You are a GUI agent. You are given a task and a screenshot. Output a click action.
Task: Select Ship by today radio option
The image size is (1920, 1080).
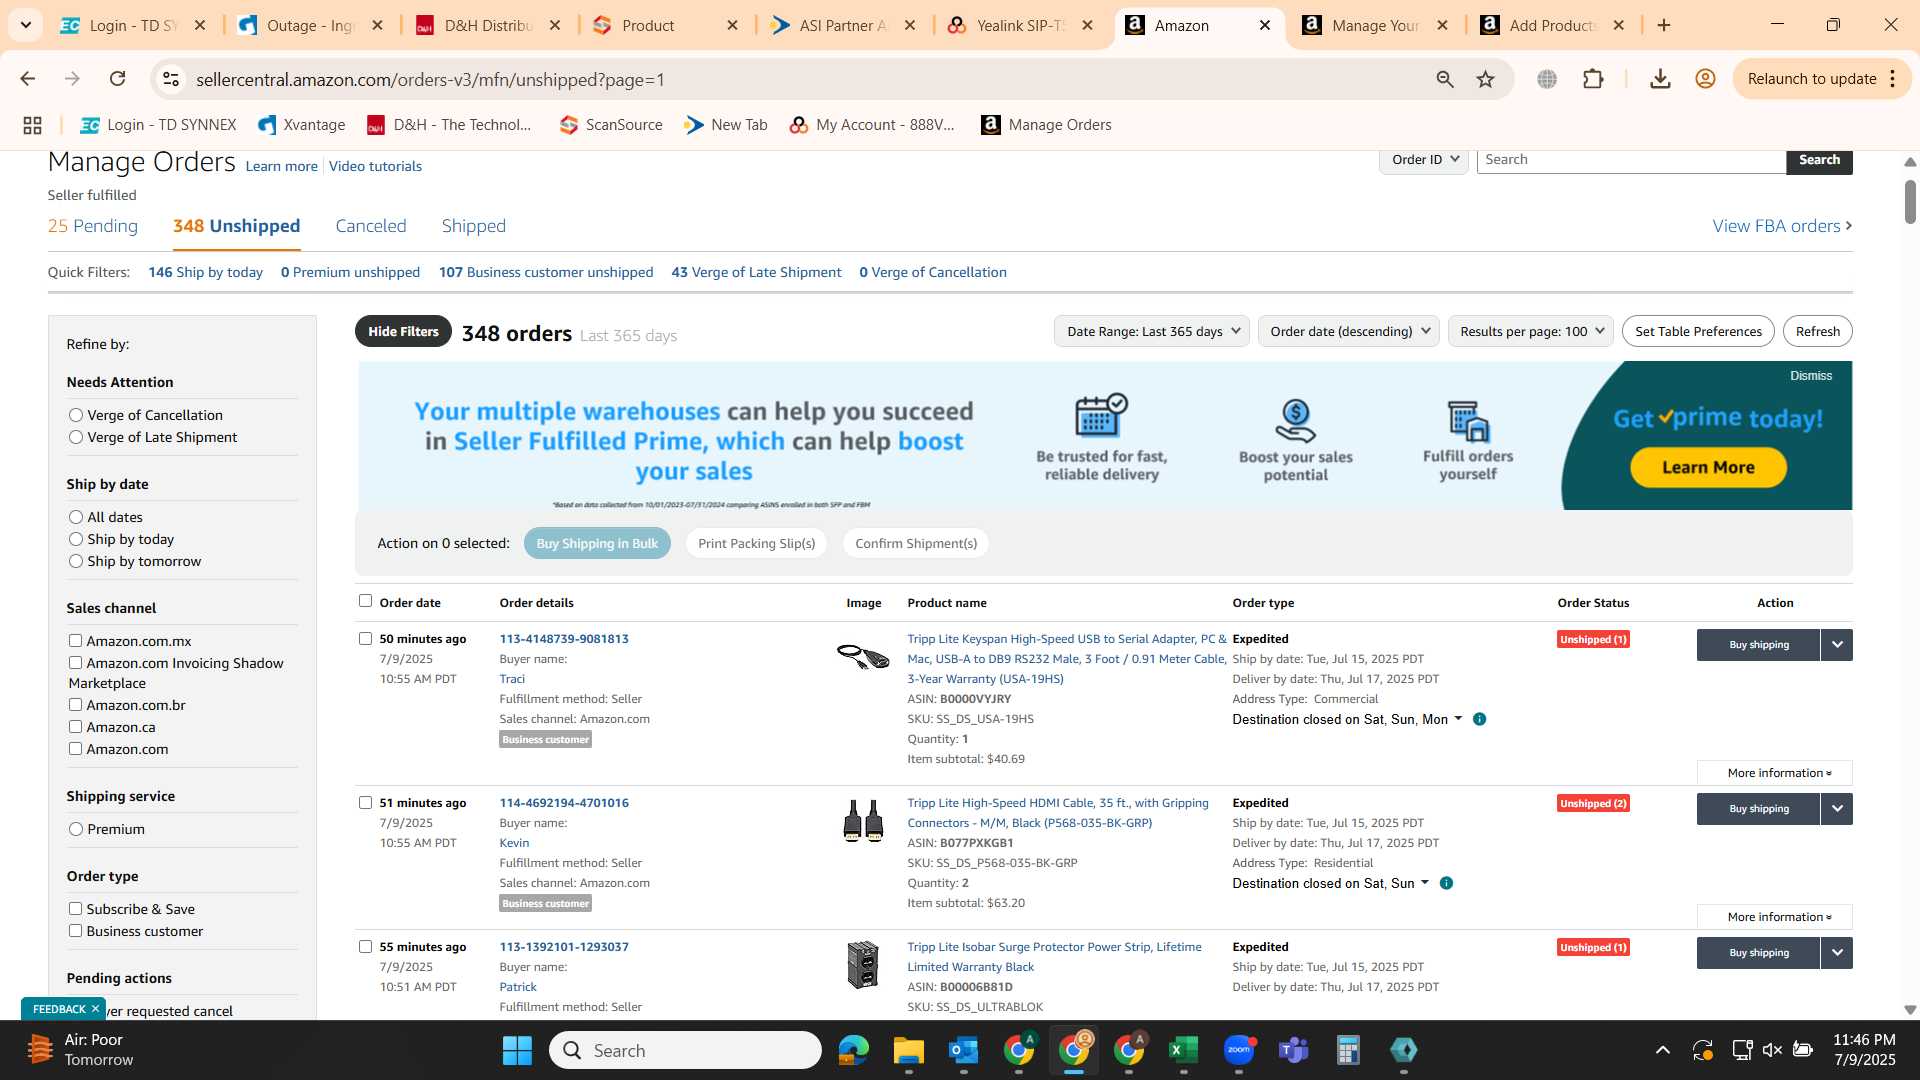(x=76, y=539)
